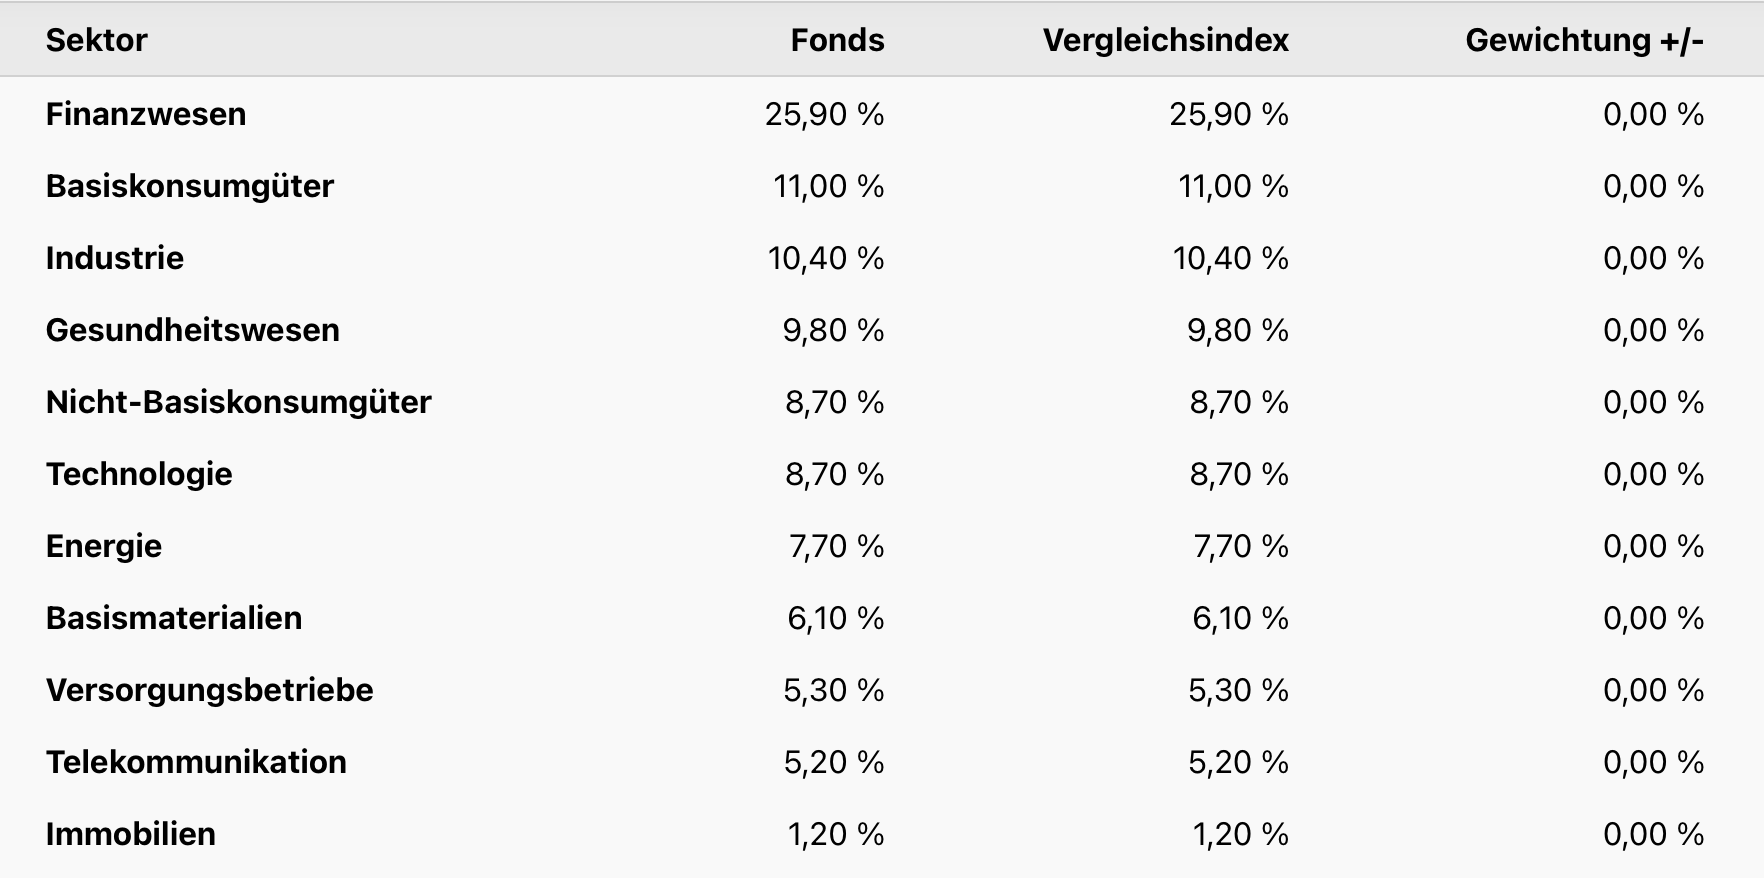The image size is (1764, 878).
Task: Click the Basismaterialien sector label
Action: coord(174,618)
